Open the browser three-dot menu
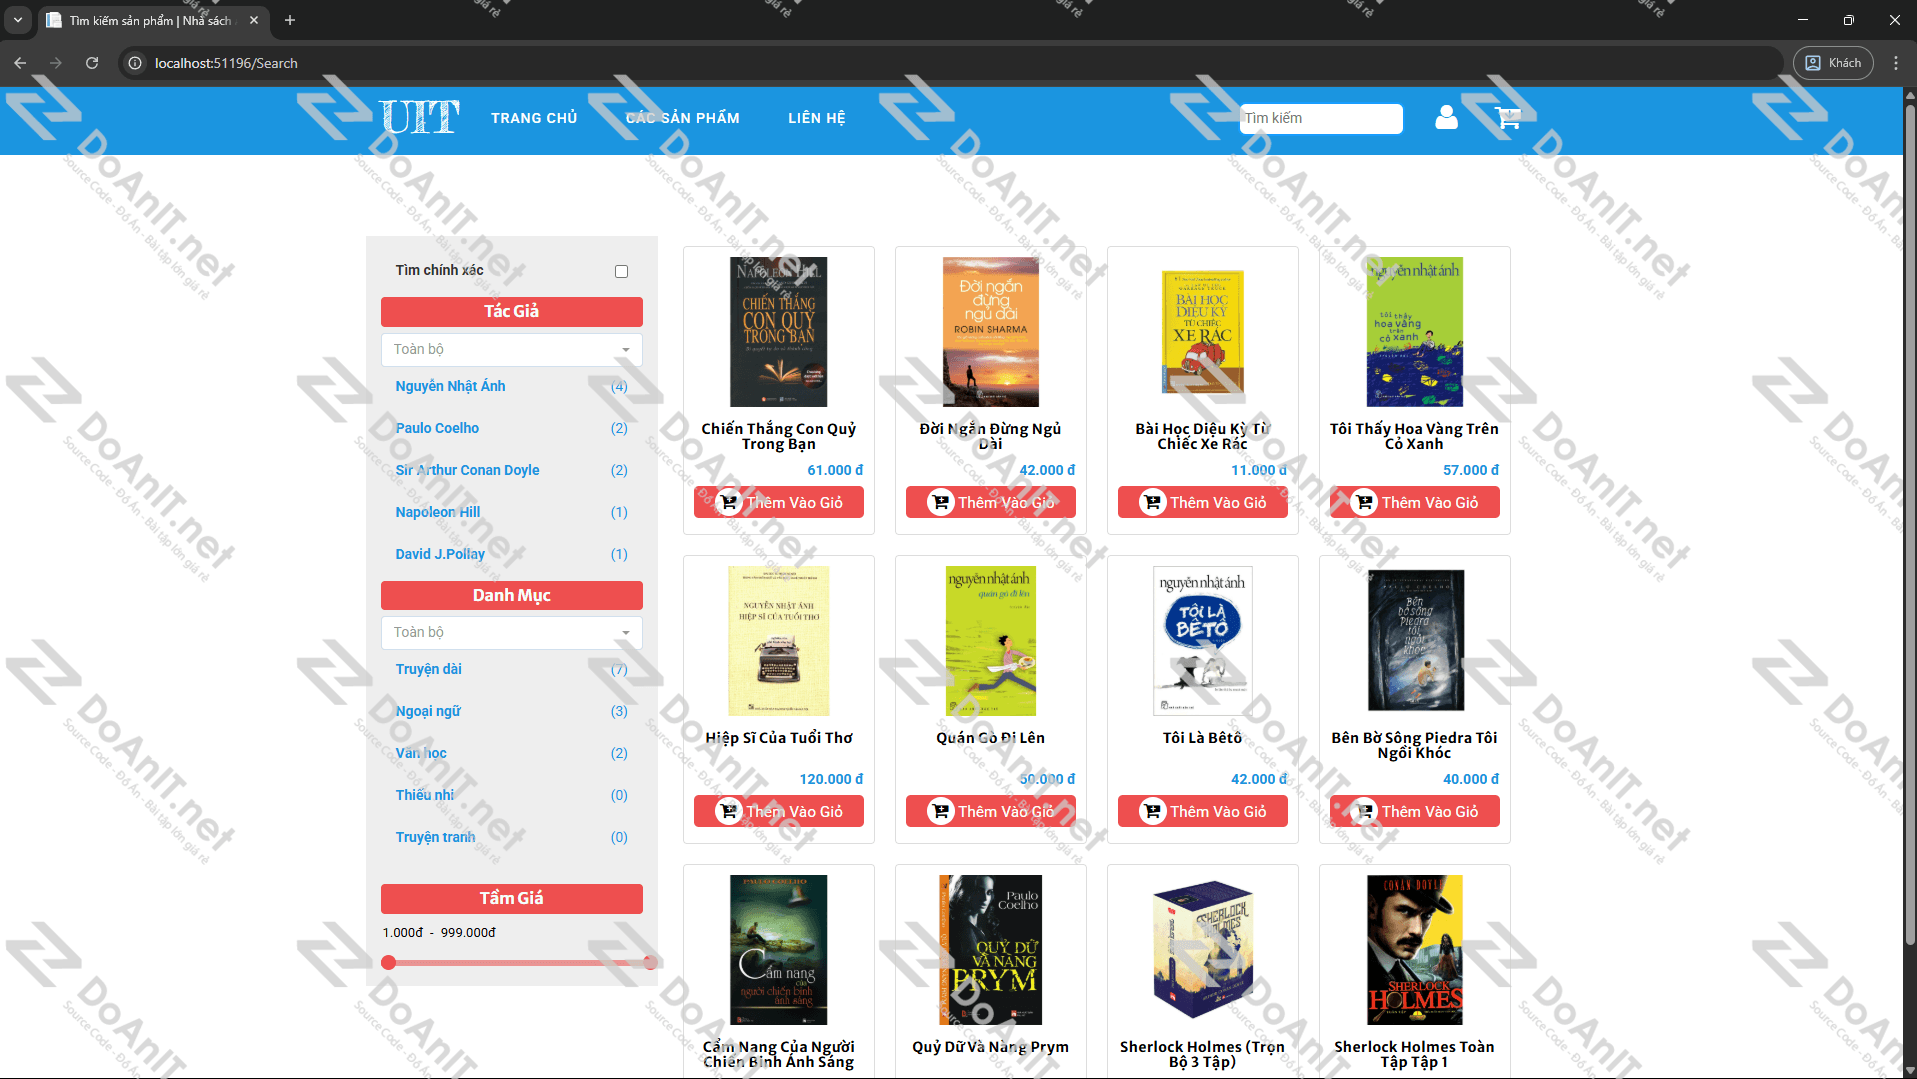Screen dimensions: 1917x1079 pos(1895,63)
